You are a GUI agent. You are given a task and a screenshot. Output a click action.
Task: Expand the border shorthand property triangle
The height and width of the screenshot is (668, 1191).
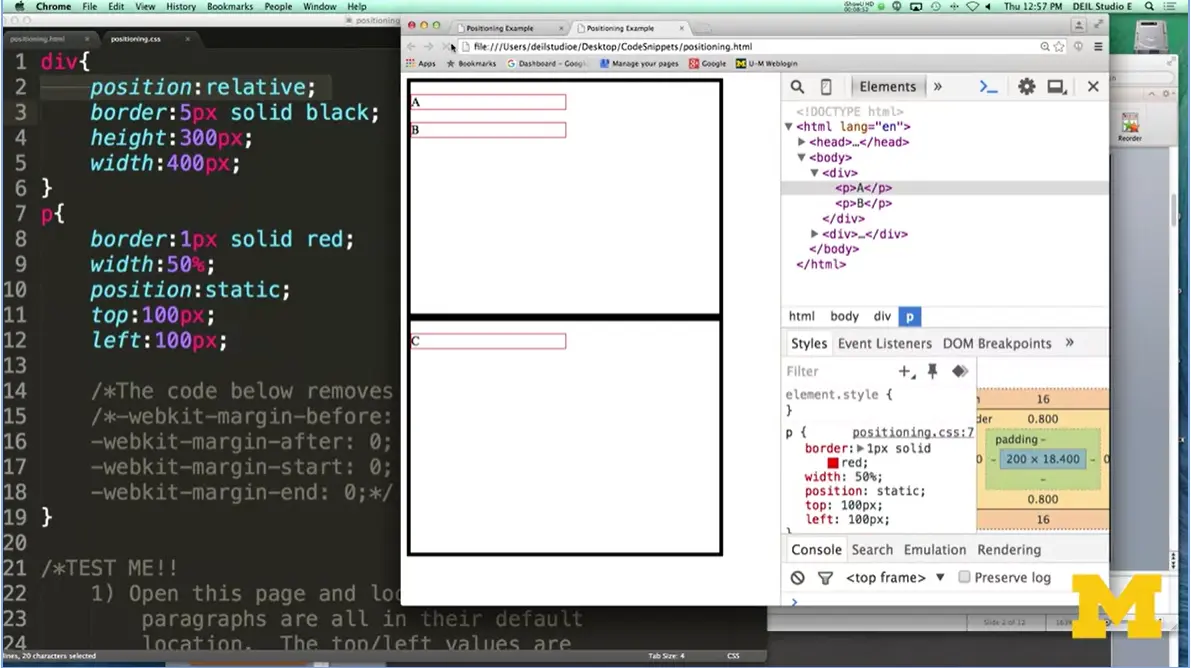coord(860,449)
